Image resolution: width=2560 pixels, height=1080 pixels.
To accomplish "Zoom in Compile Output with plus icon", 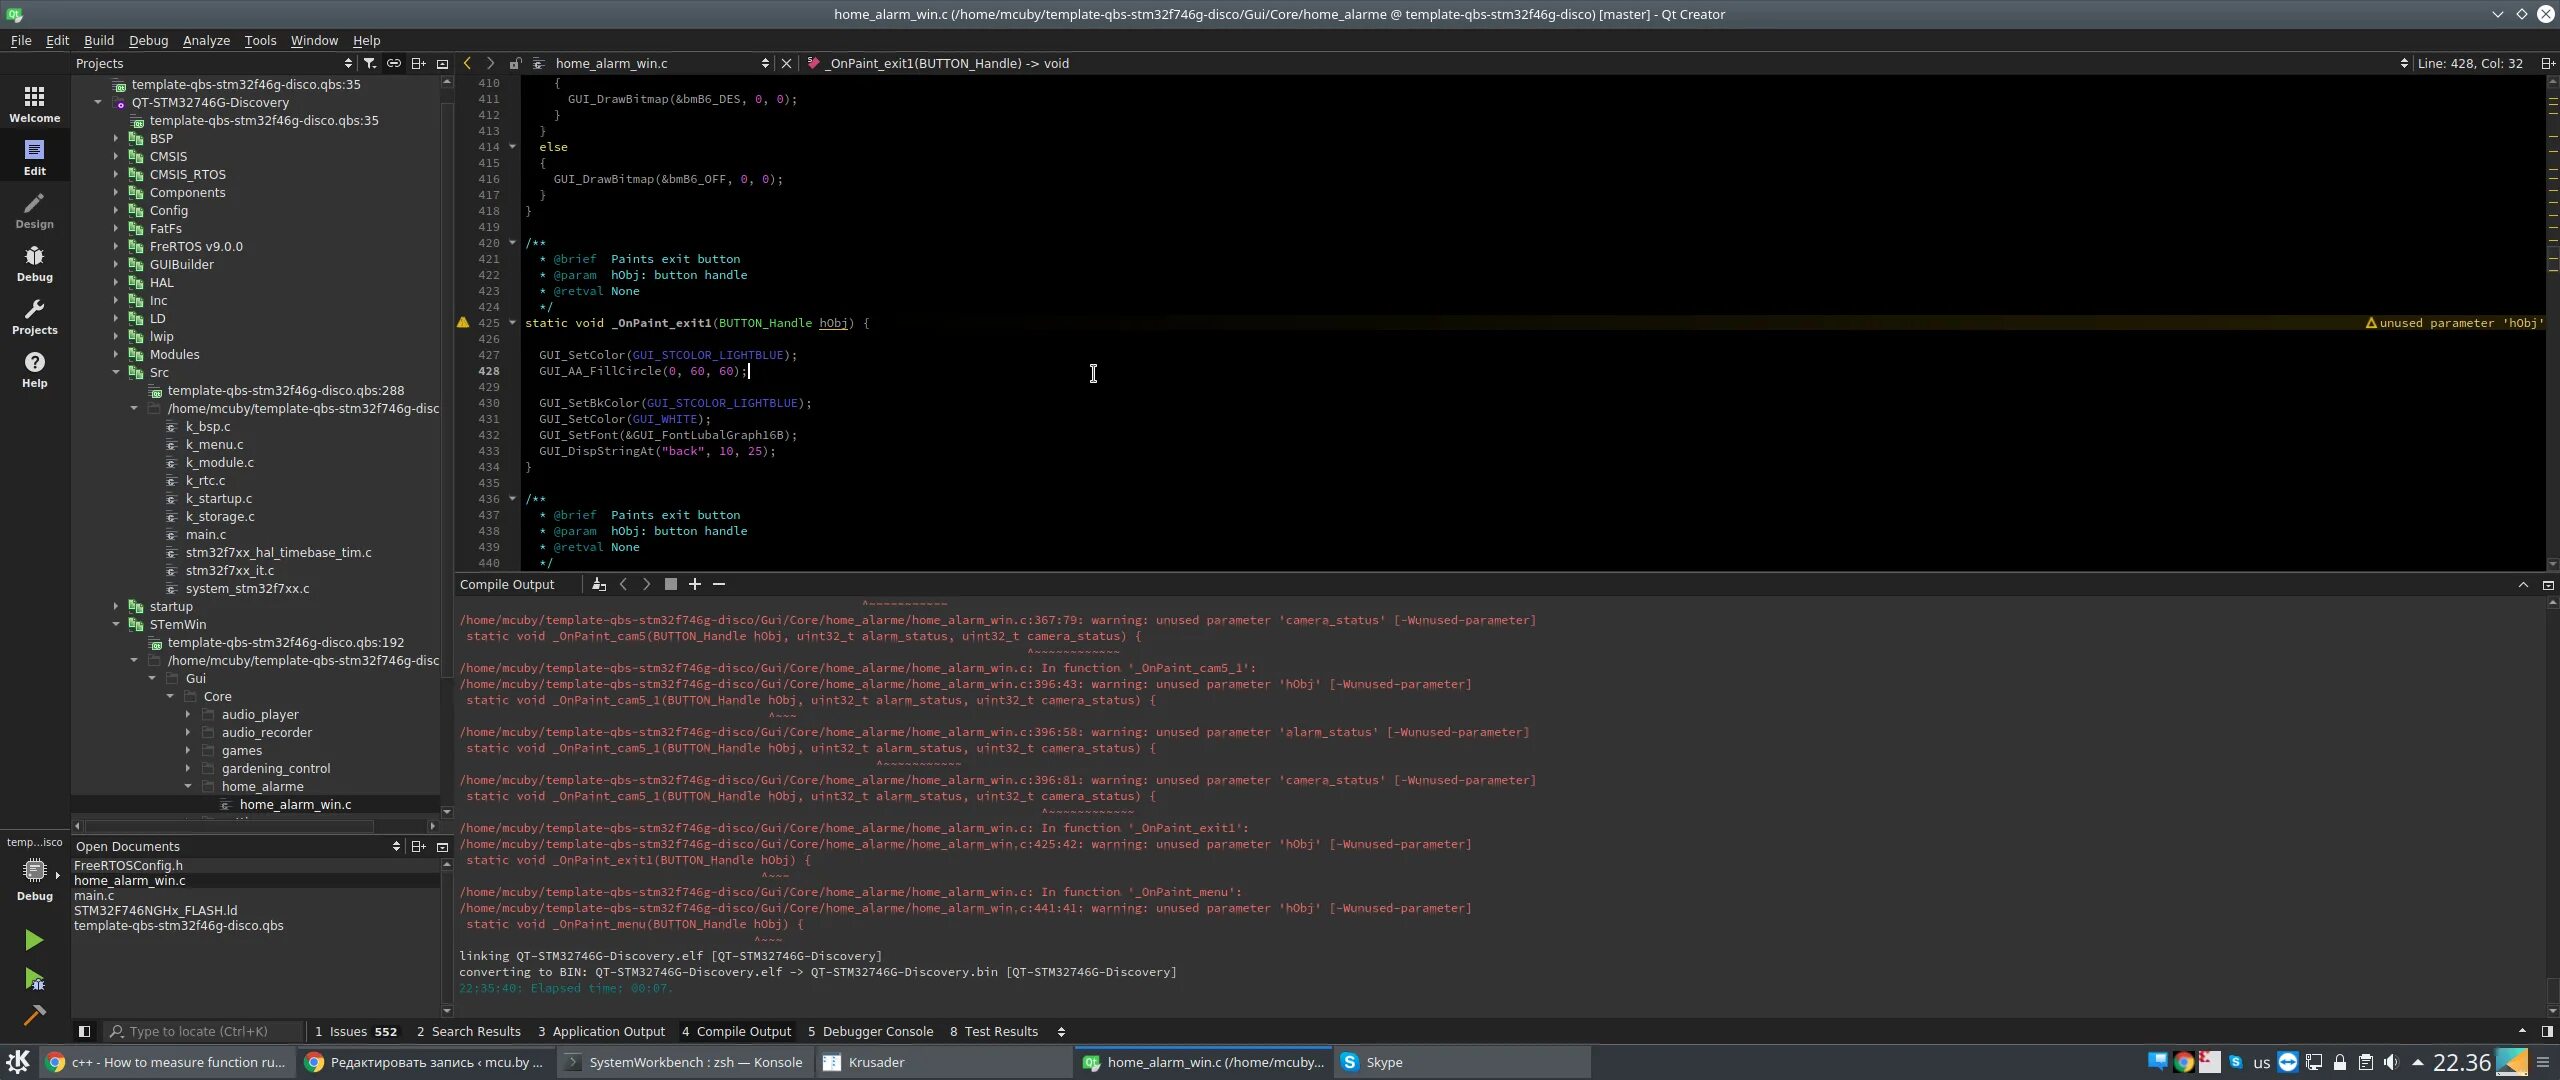I will point(695,584).
